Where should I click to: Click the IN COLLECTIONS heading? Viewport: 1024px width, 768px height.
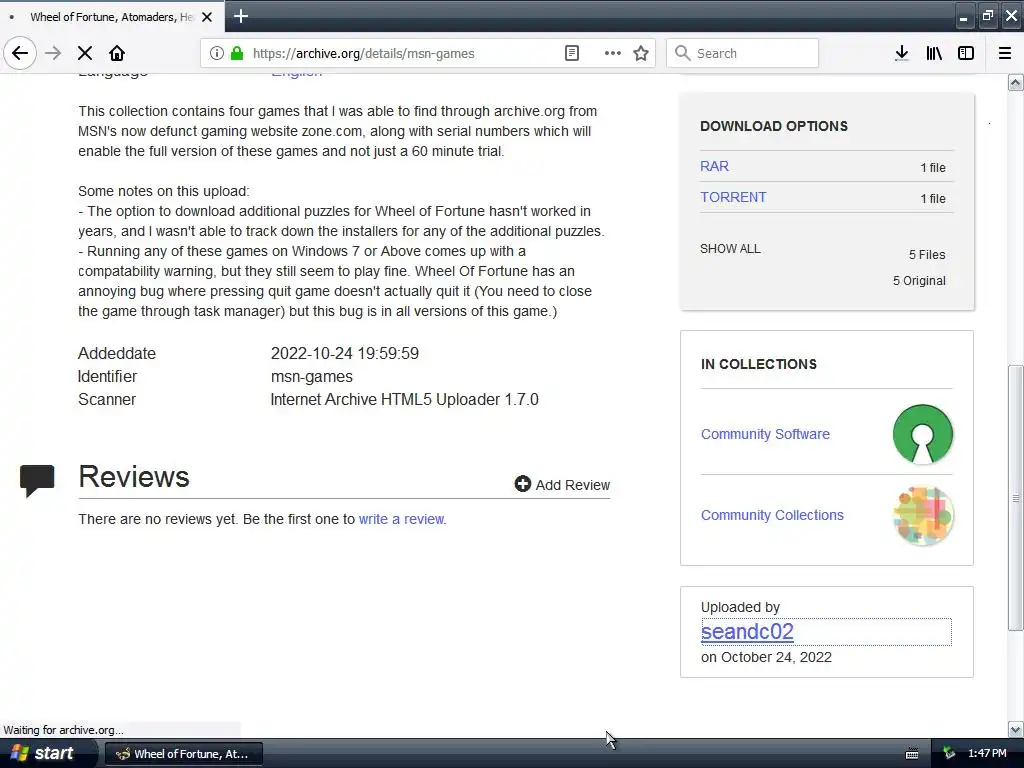pos(759,364)
